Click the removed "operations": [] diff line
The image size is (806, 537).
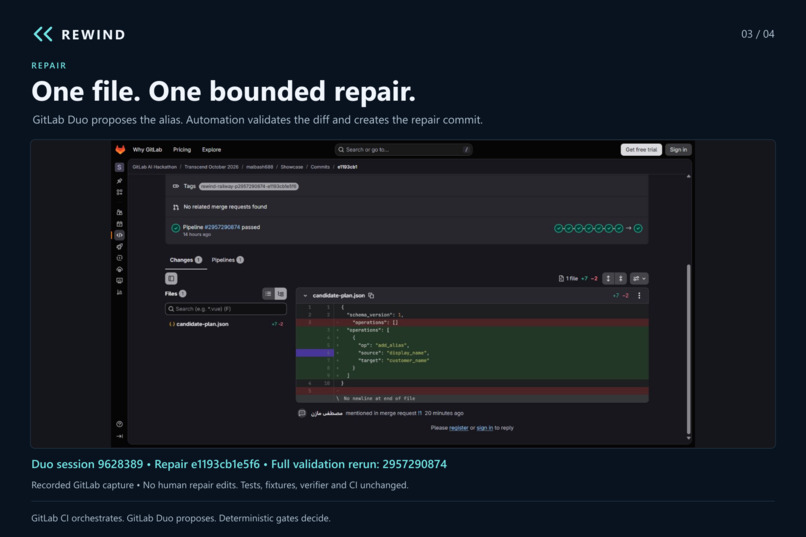pyautogui.click(x=472, y=323)
